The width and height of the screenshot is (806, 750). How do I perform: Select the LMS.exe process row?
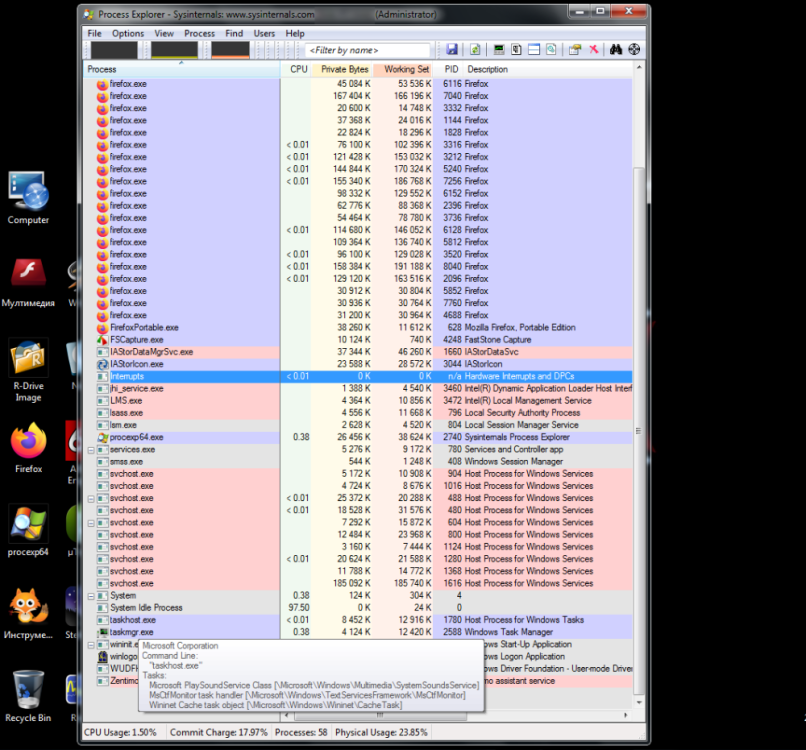358,401
